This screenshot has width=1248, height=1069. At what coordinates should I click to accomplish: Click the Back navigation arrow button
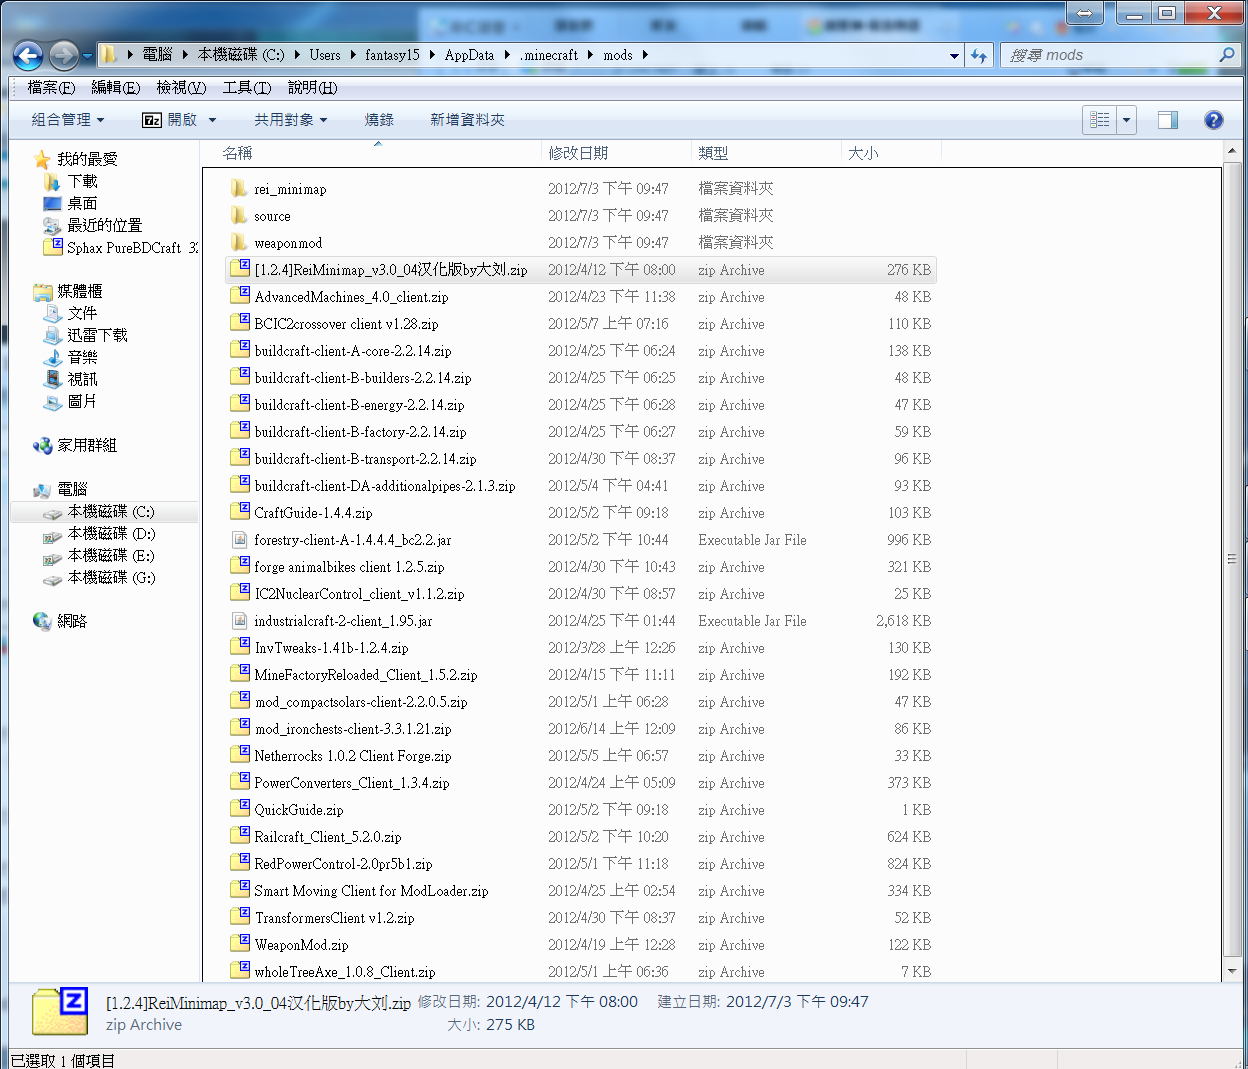28,55
